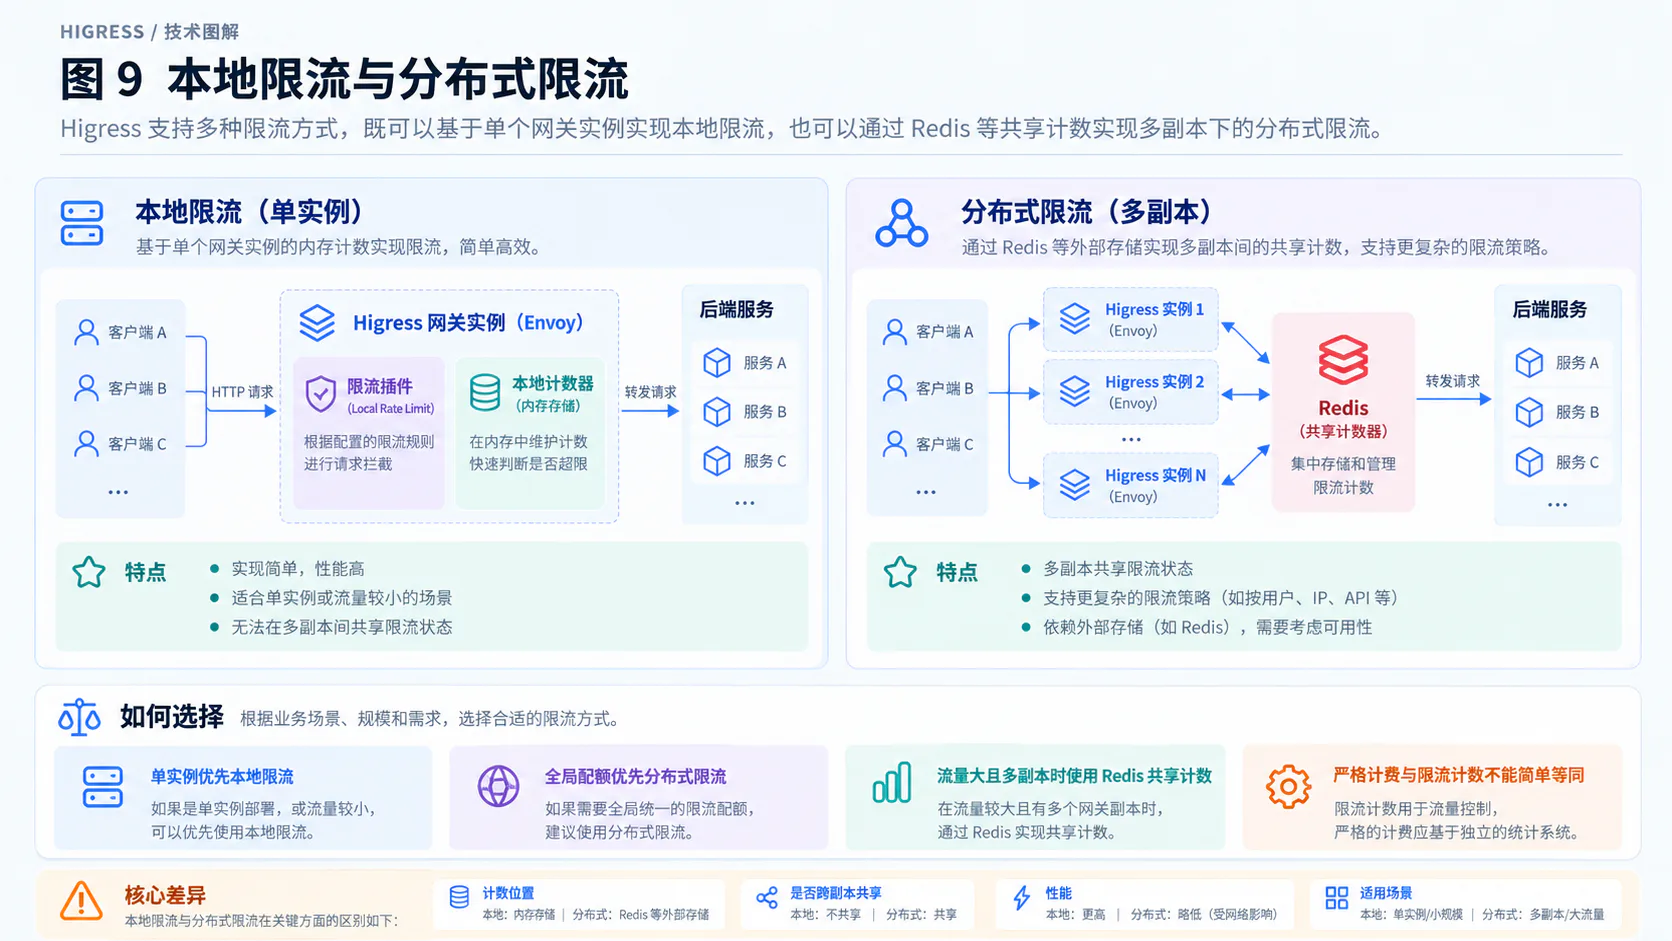Click the 根据配置的限流规则 进行请求拦截 description
This screenshot has height=941, width=1672.
click(x=369, y=453)
